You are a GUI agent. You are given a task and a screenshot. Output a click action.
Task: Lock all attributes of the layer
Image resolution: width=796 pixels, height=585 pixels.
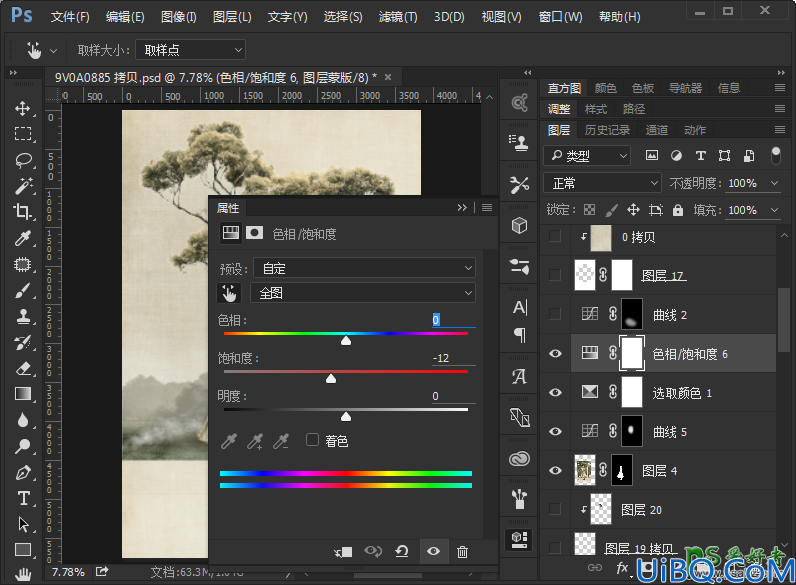(x=678, y=210)
